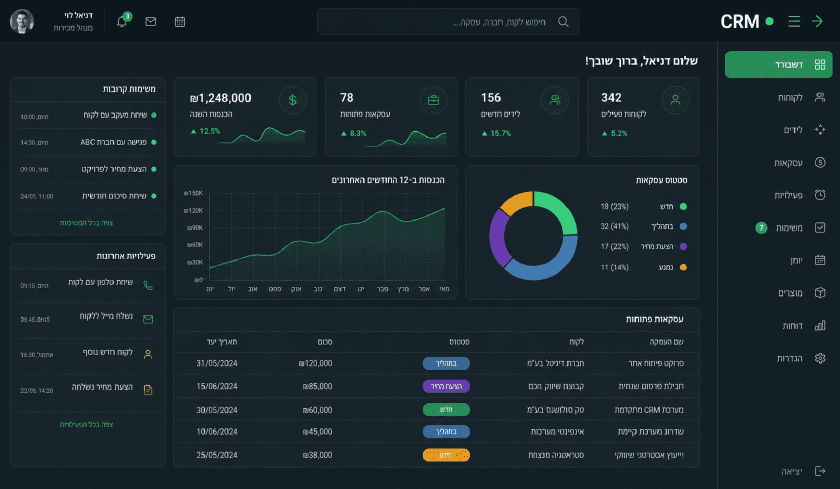Click the briefcase icon on the 78 open deals card
This screenshot has width=840, height=489.
pyautogui.click(x=433, y=100)
